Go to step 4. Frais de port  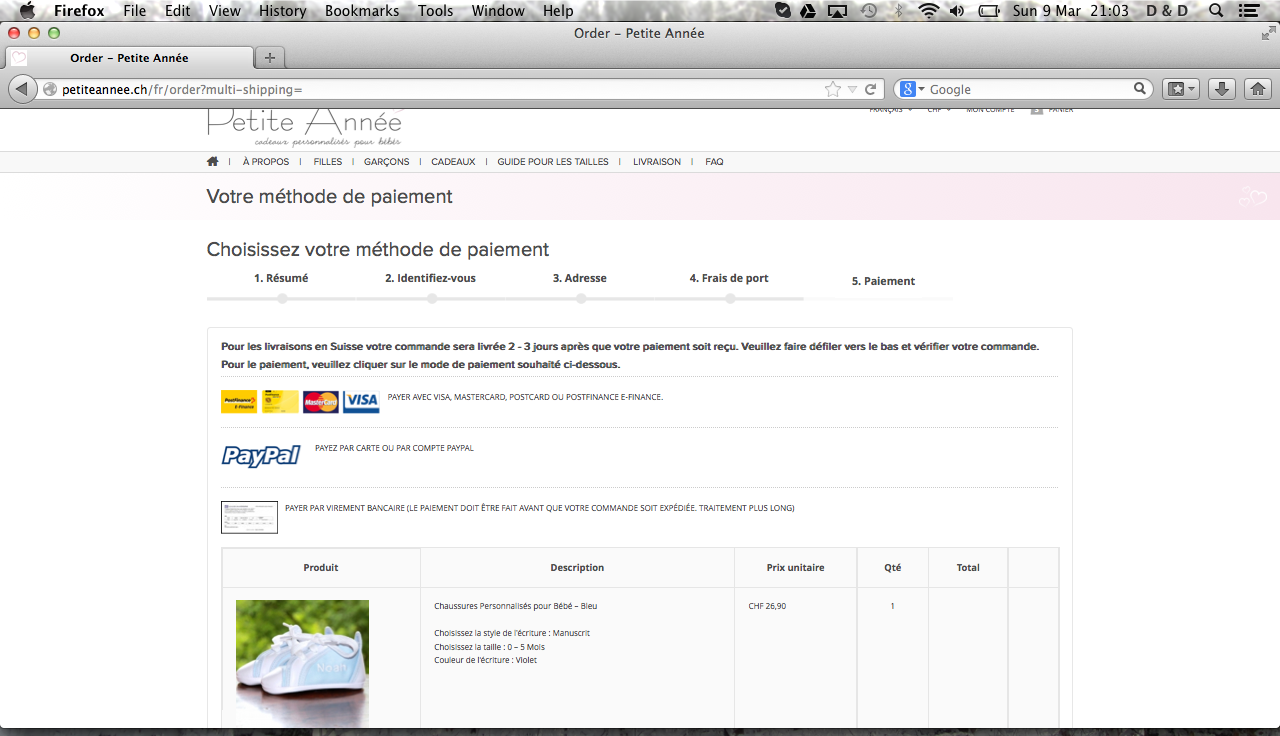[729, 278]
